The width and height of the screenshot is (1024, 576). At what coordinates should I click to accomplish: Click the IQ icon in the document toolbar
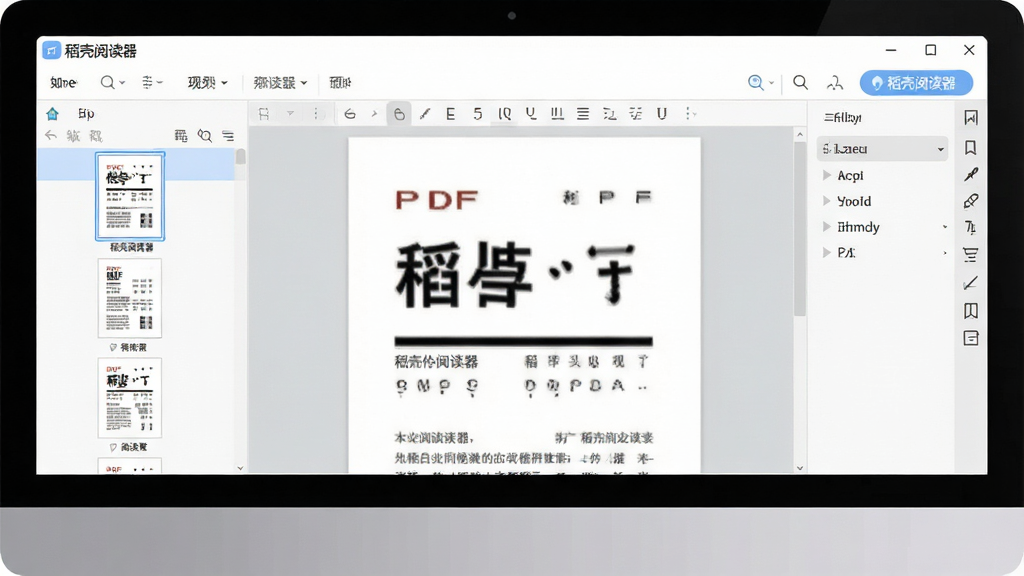[x=505, y=114]
